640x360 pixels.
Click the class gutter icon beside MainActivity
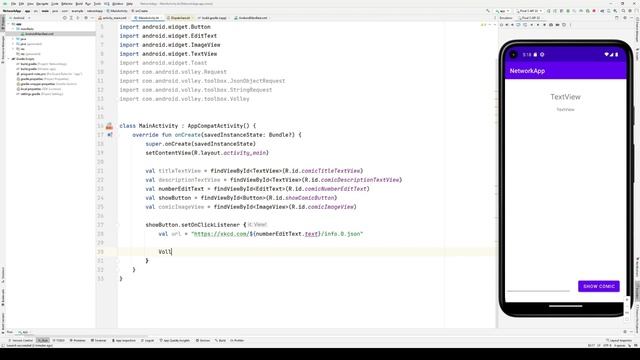coord(109,126)
